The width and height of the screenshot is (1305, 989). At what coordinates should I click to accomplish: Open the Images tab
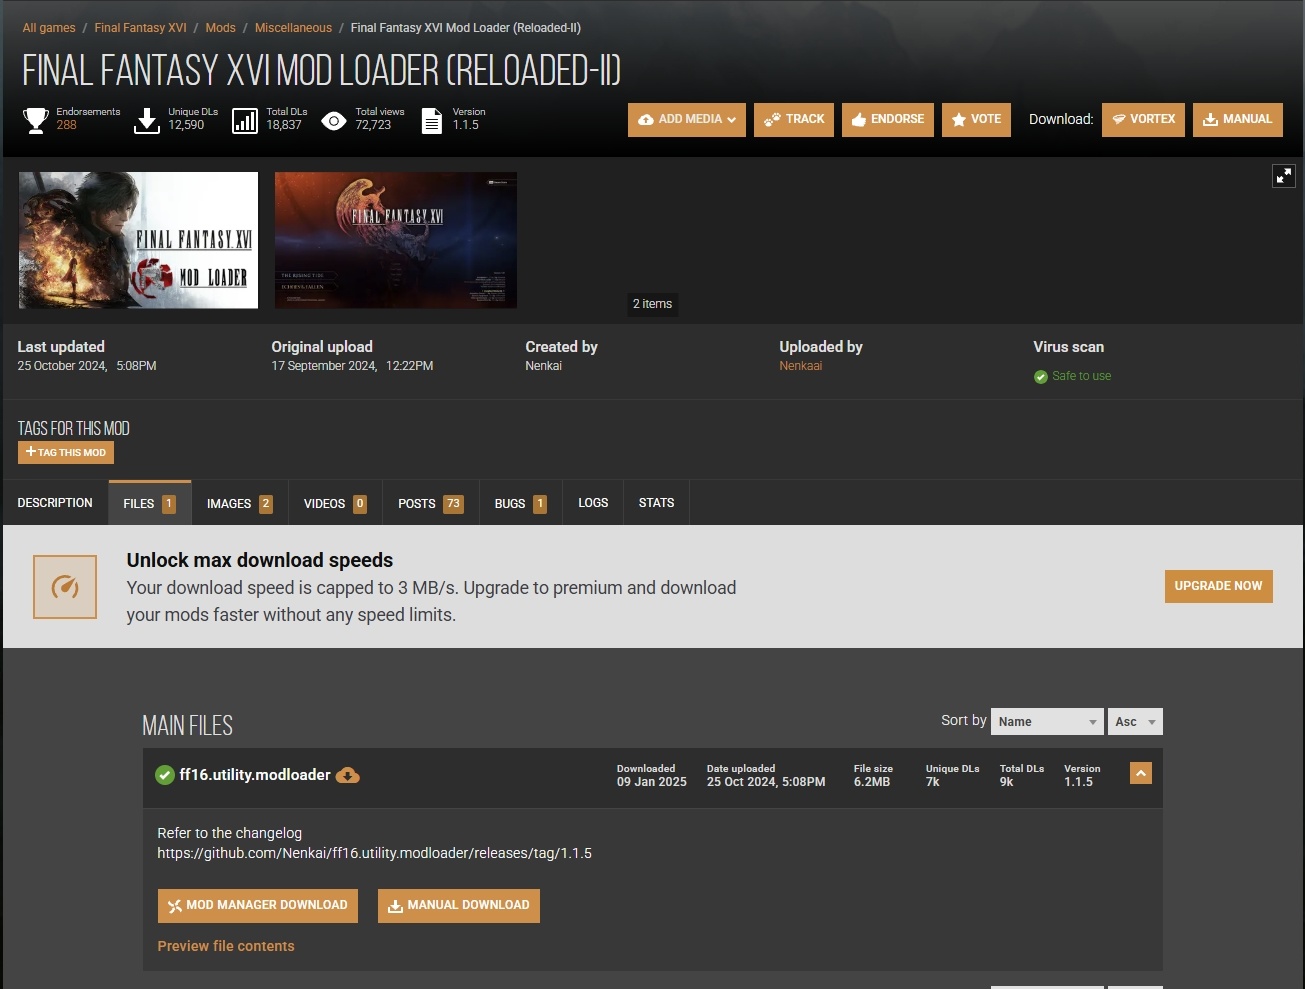pyautogui.click(x=240, y=503)
